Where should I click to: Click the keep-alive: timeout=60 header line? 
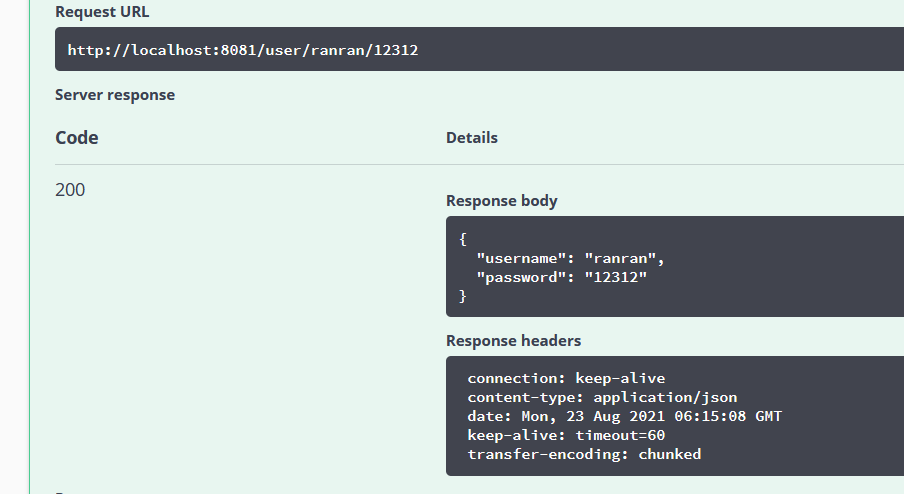point(566,436)
